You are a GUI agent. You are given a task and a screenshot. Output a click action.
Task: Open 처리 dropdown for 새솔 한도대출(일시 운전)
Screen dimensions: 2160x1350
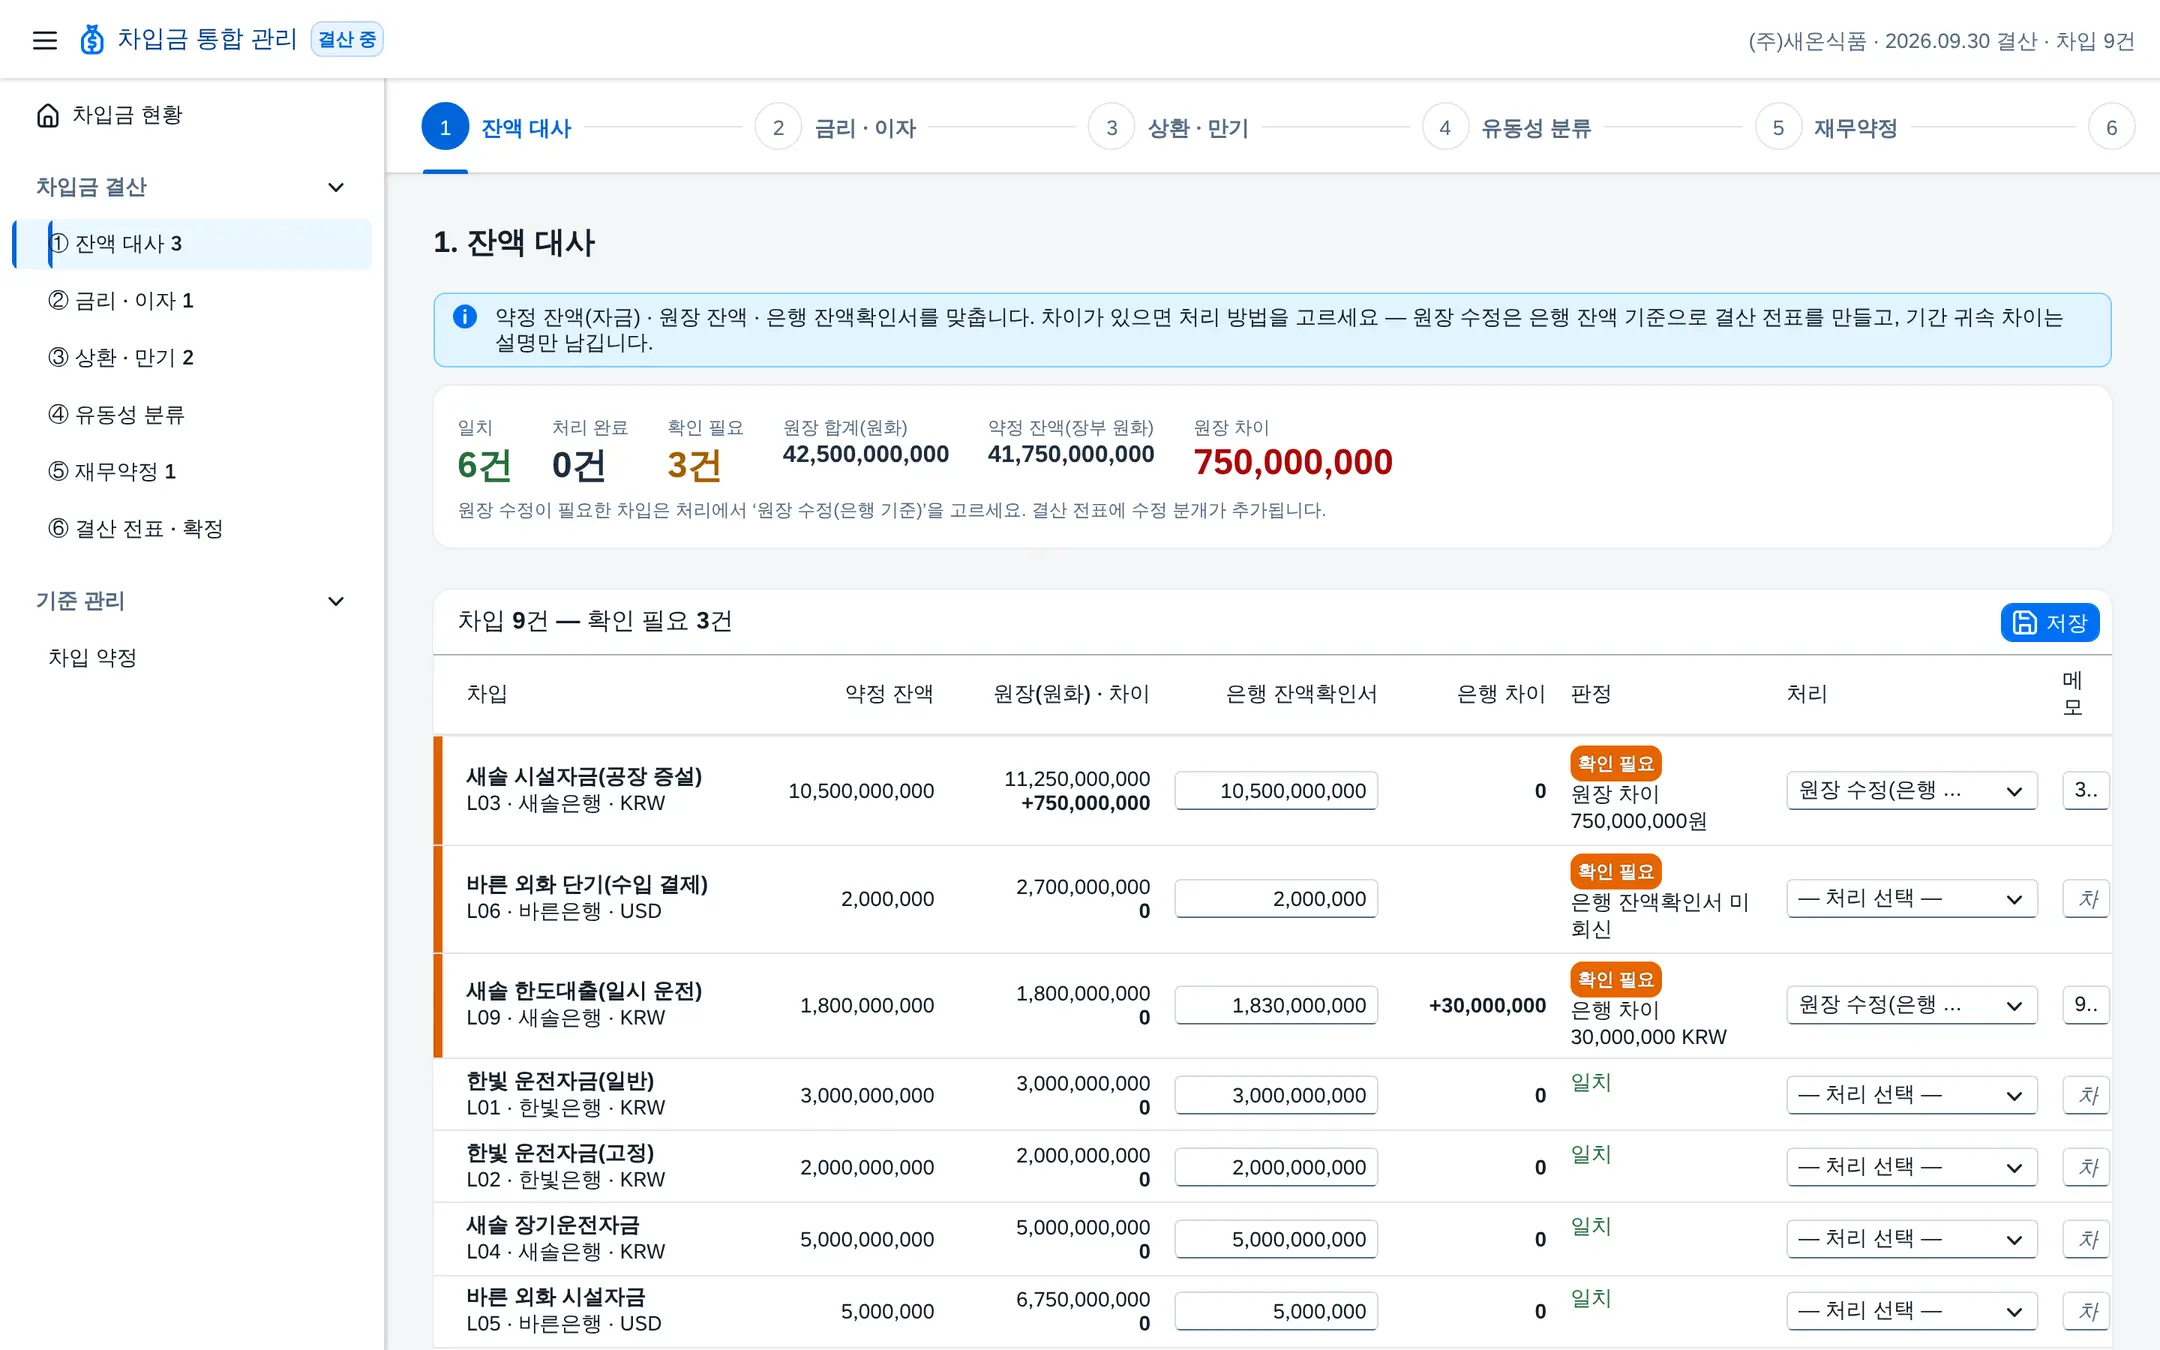coord(1912,1005)
